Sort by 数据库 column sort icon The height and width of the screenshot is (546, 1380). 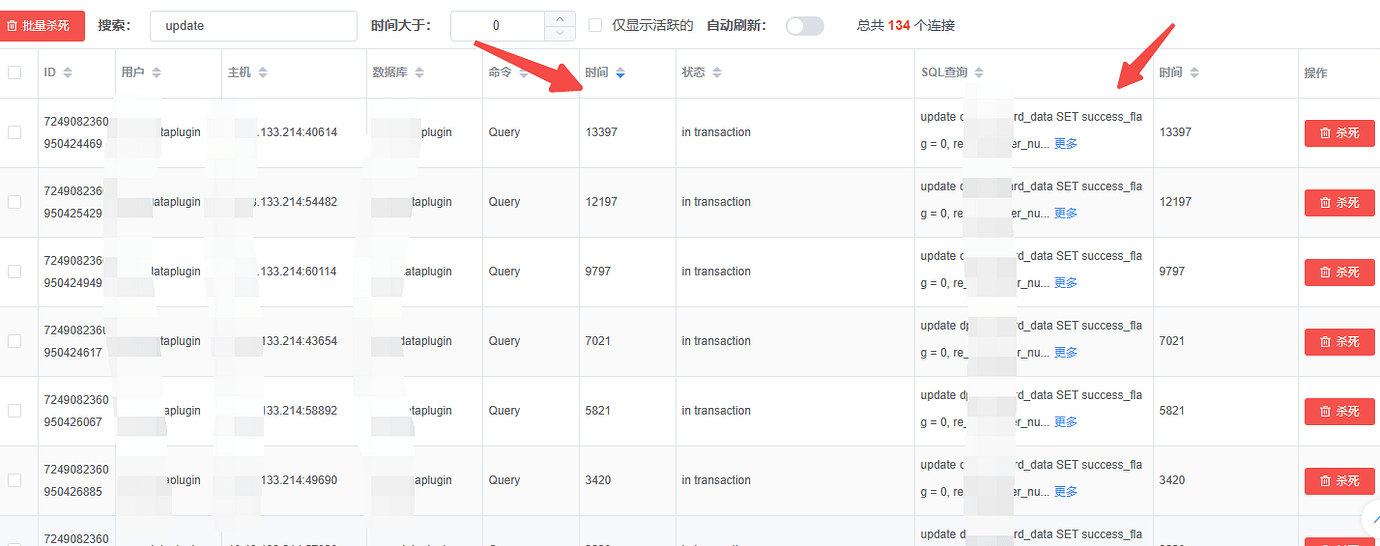coord(419,73)
